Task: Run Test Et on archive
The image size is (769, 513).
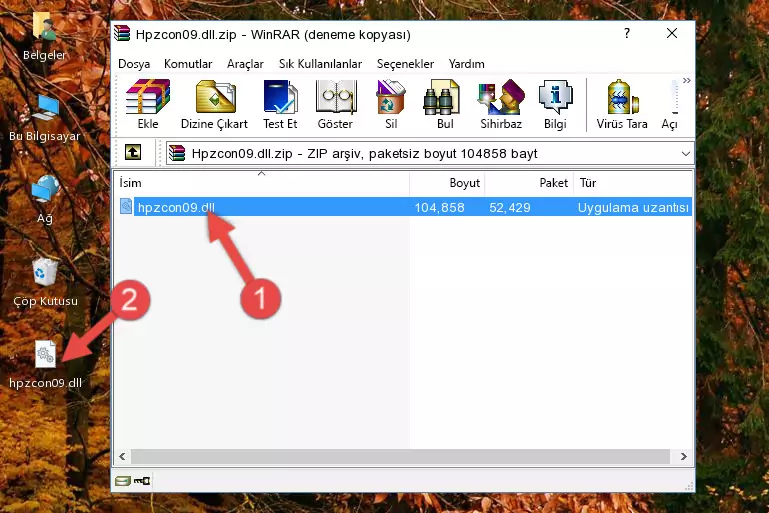Action: point(280,104)
